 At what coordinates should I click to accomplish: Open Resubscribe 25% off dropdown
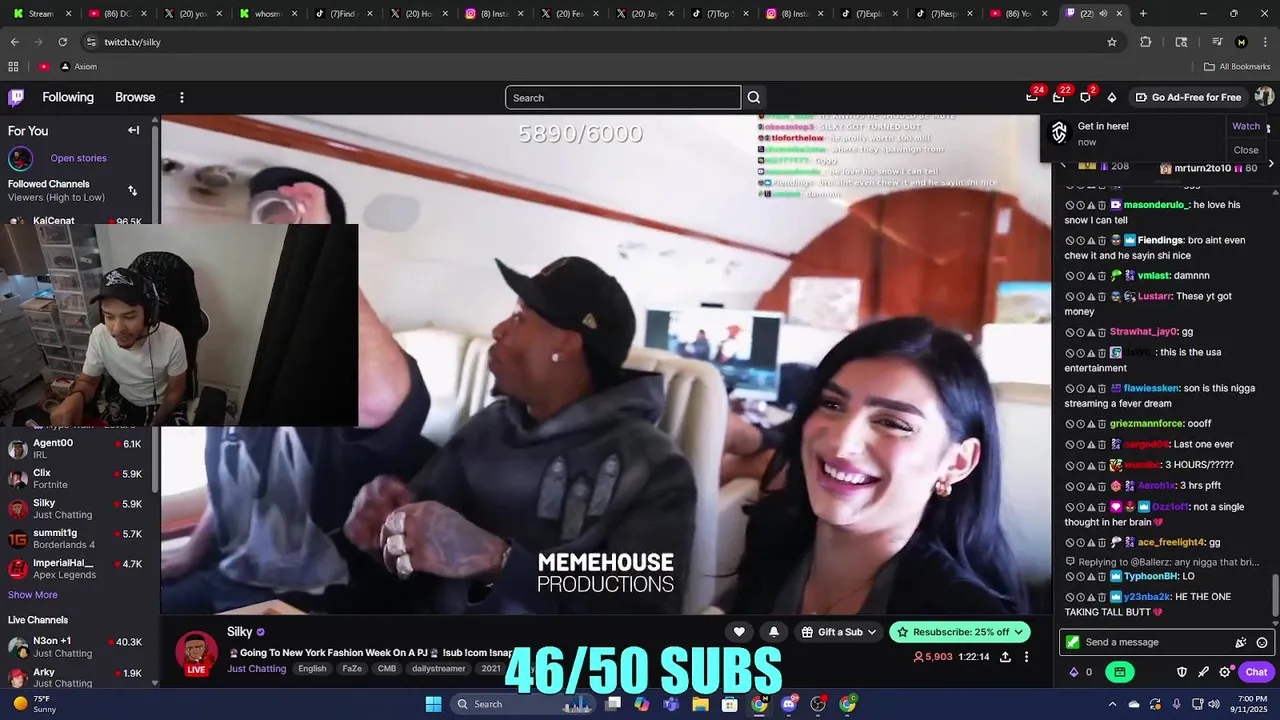[960, 632]
